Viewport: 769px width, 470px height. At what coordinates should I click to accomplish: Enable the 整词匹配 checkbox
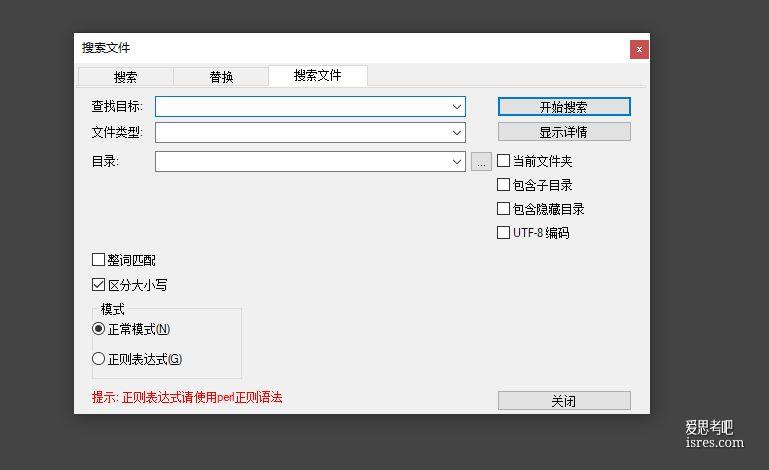point(98,260)
